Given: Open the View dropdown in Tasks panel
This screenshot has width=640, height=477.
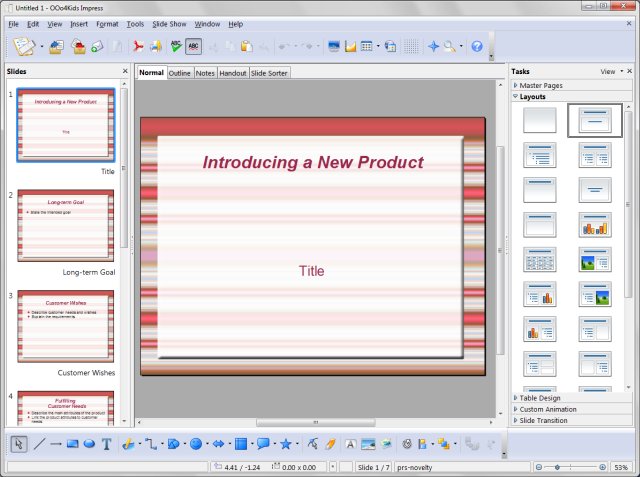Looking at the screenshot, I should pos(610,72).
